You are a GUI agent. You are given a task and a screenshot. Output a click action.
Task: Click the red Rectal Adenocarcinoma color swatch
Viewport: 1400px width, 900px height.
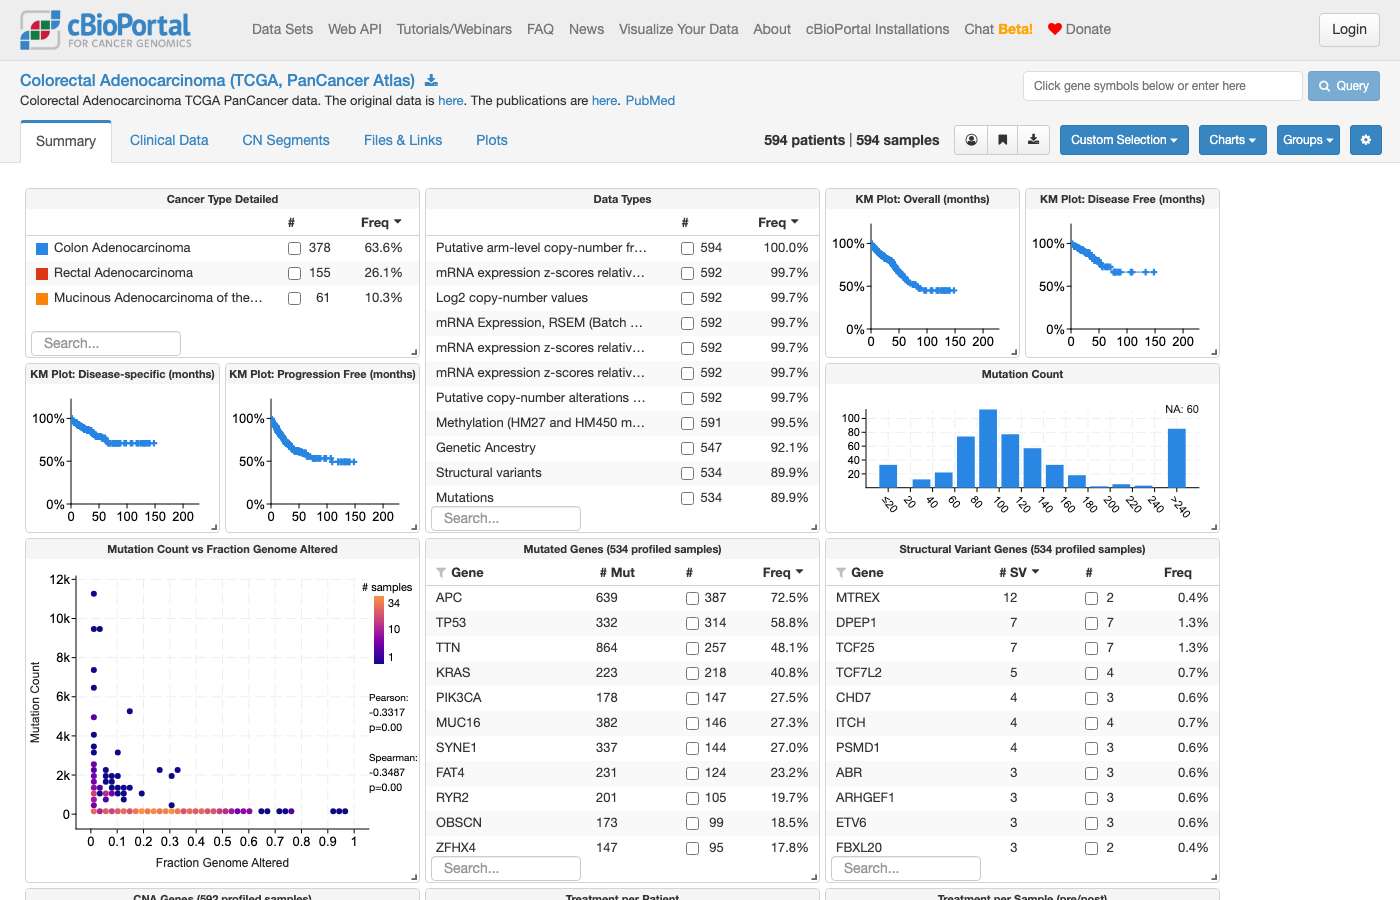[x=42, y=273]
